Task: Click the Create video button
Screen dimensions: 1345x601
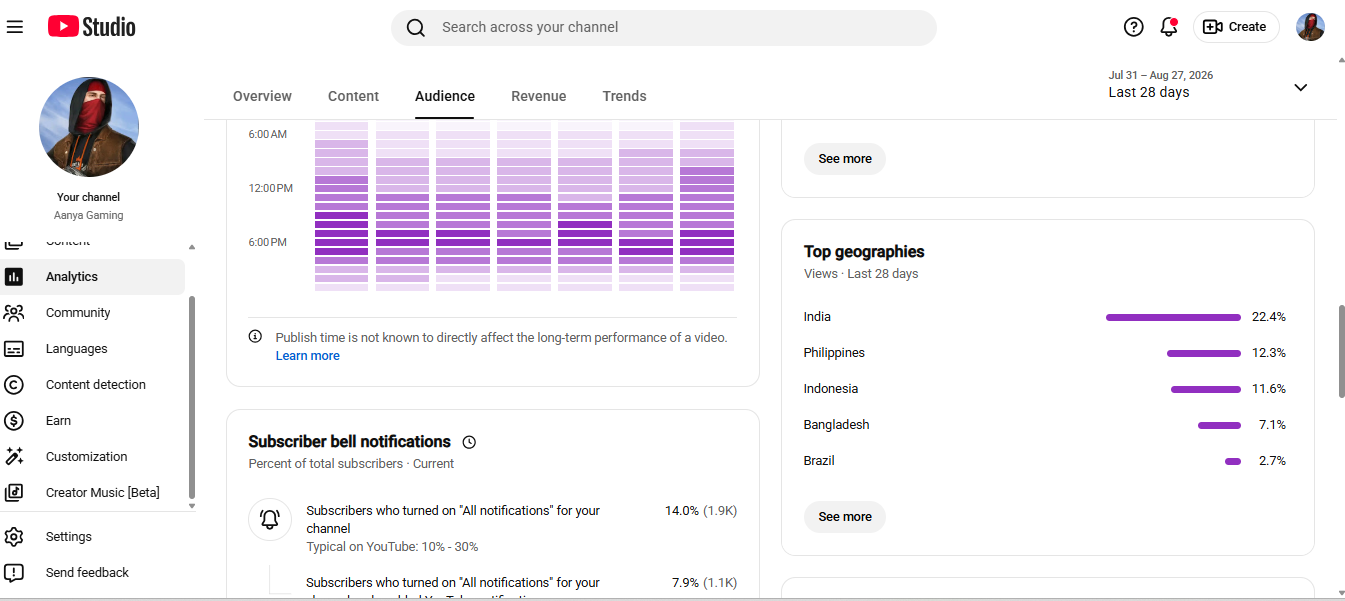Action: click(1236, 27)
